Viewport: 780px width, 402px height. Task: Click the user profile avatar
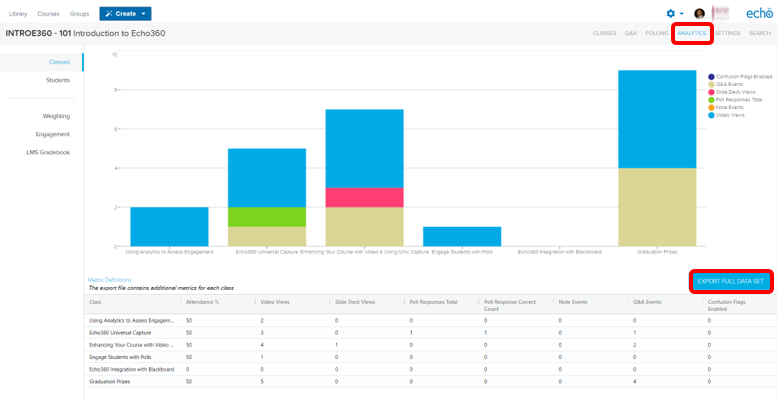(x=699, y=14)
